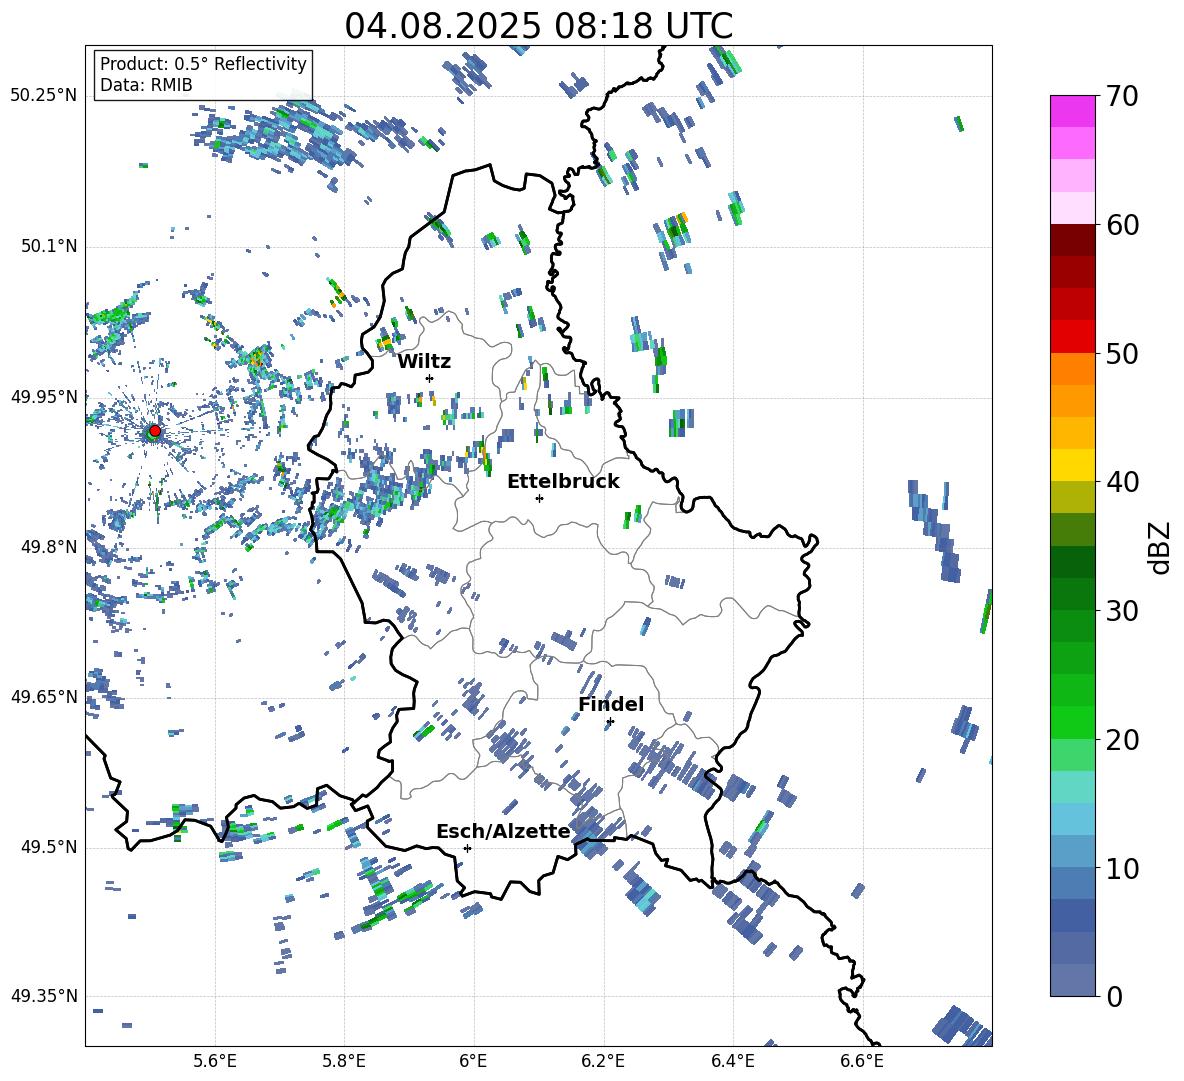Screen dimensions: 1184x1081
Task: Click the 30 colorbar tick label
Action: pyautogui.click(x=1122, y=611)
